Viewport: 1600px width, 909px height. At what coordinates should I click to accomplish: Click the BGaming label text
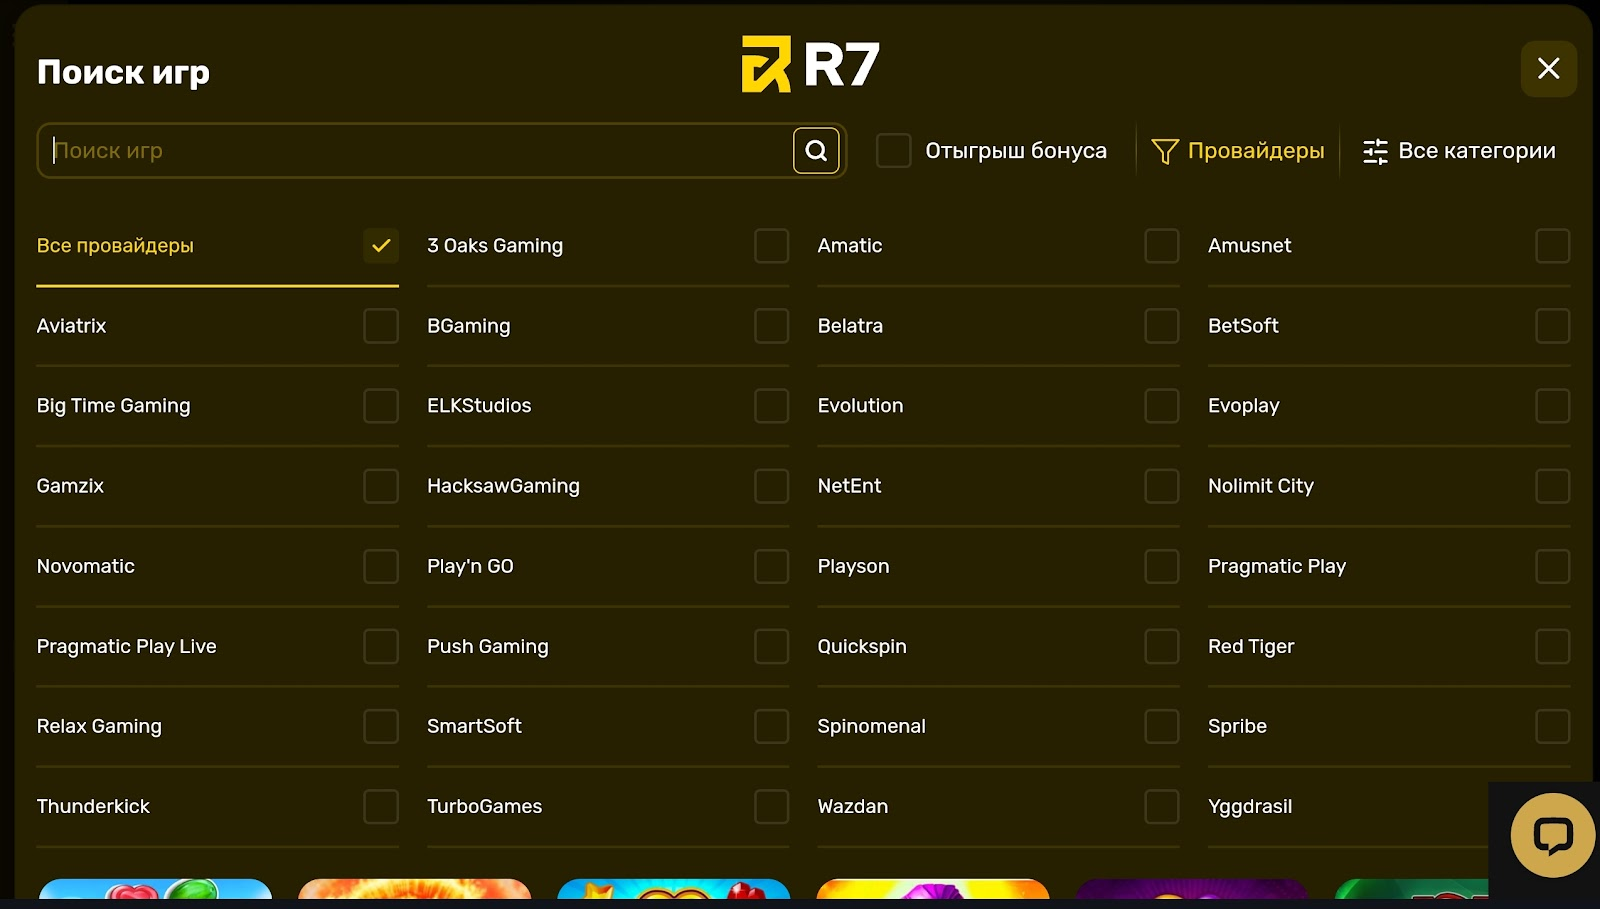tap(468, 326)
